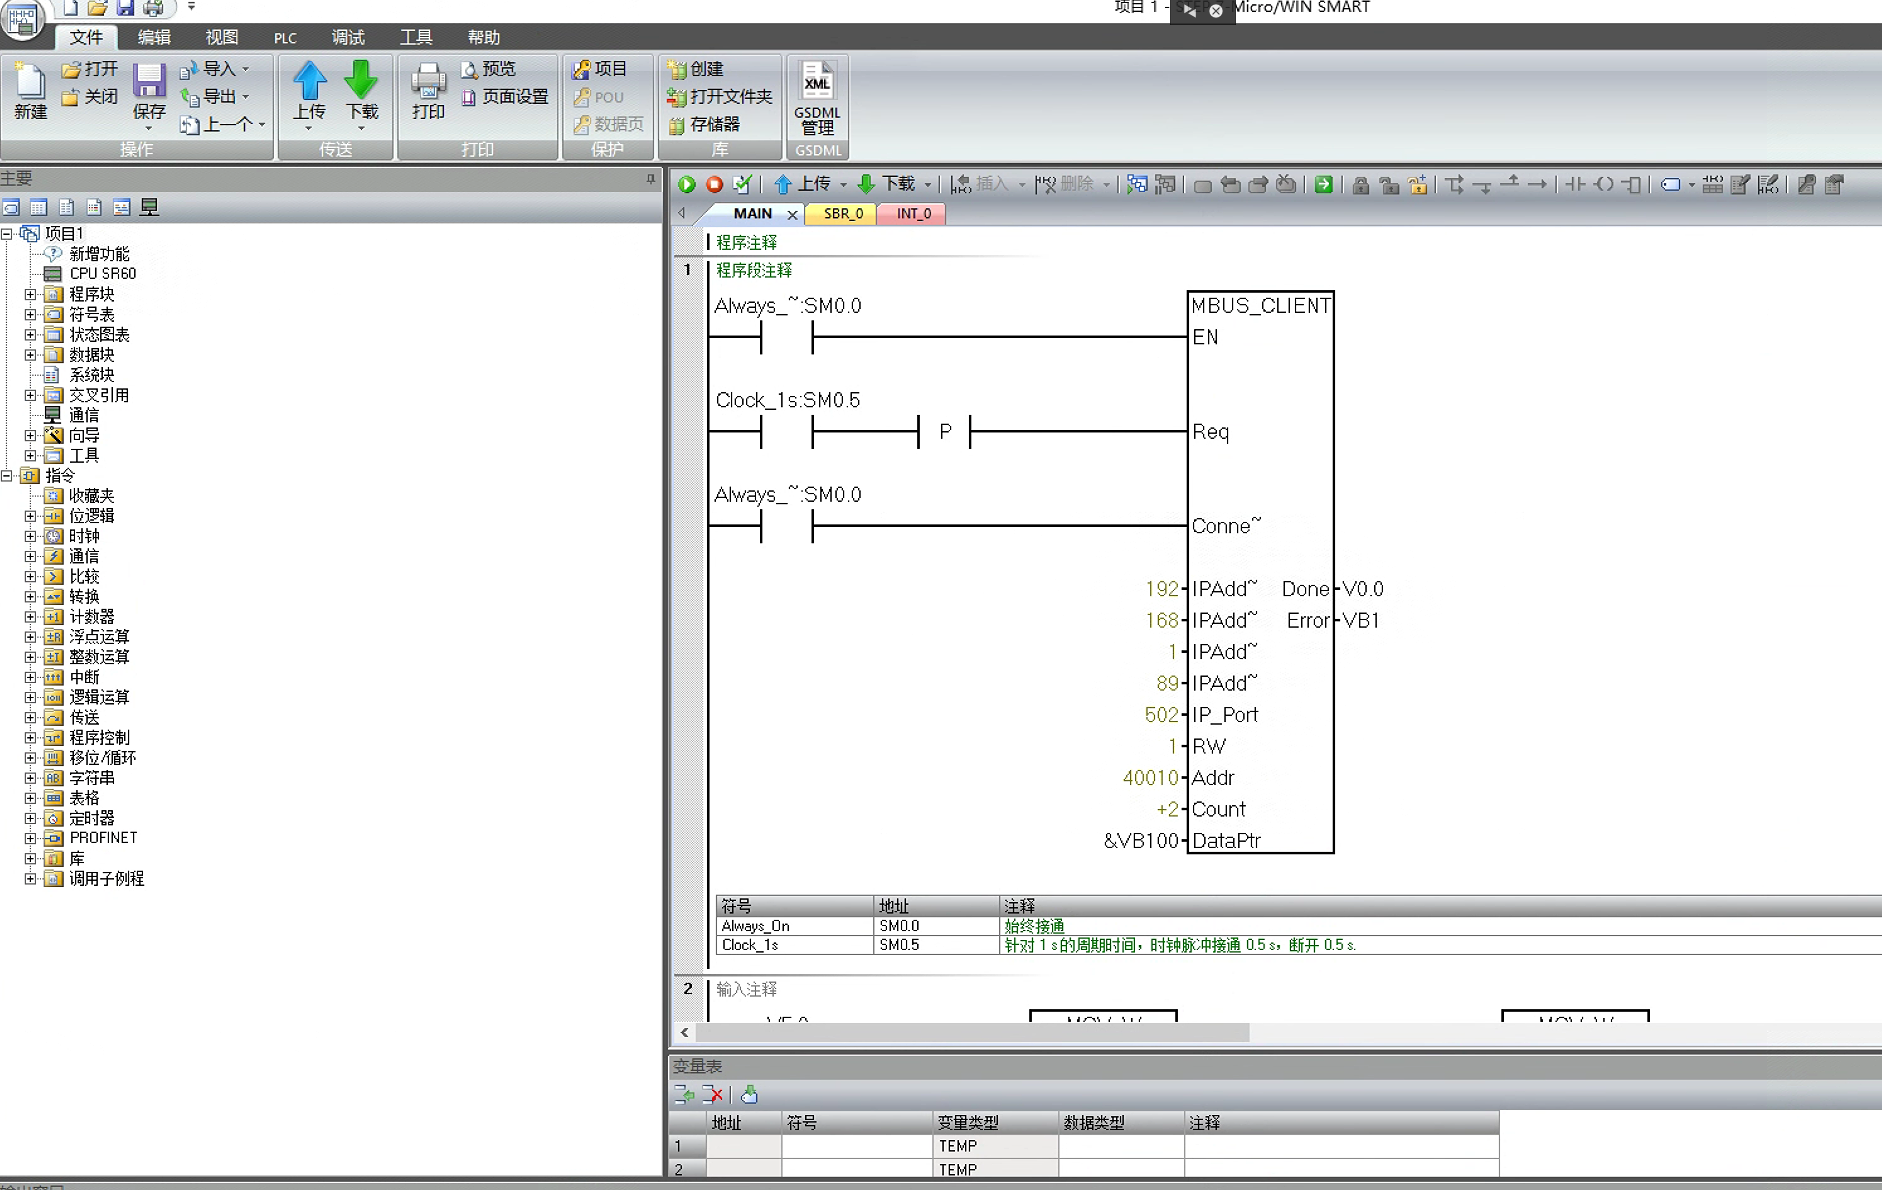This screenshot has width=1882, height=1190.
Task: Click the scroll-left arrow of editor scrollbar
Action: pyautogui.click(x=684, y=1032)
